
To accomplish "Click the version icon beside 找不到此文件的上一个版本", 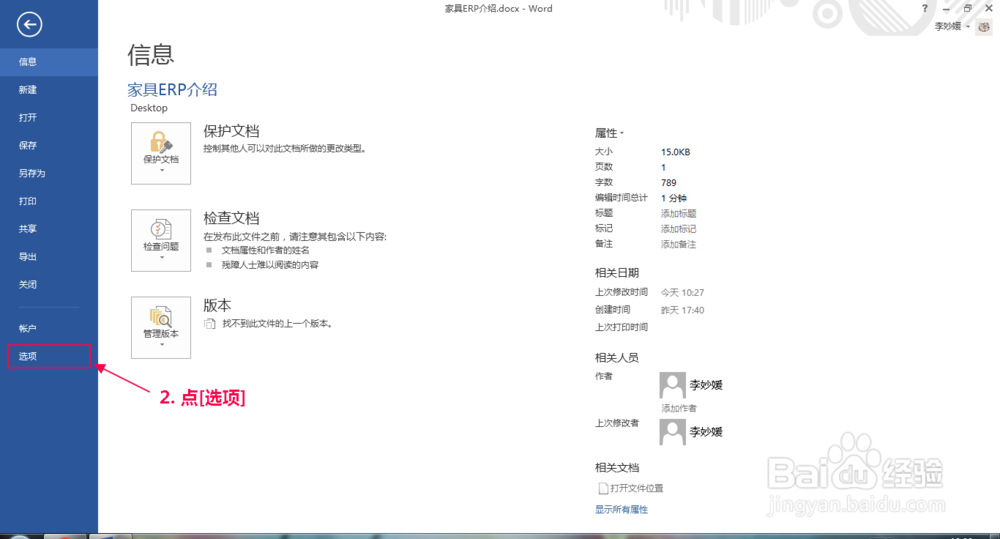I will pyautogui.click(x=209, y=324).
